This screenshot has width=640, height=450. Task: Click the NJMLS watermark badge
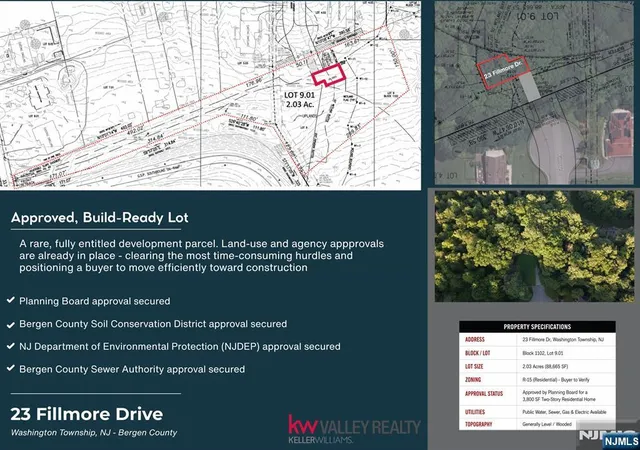621,441
